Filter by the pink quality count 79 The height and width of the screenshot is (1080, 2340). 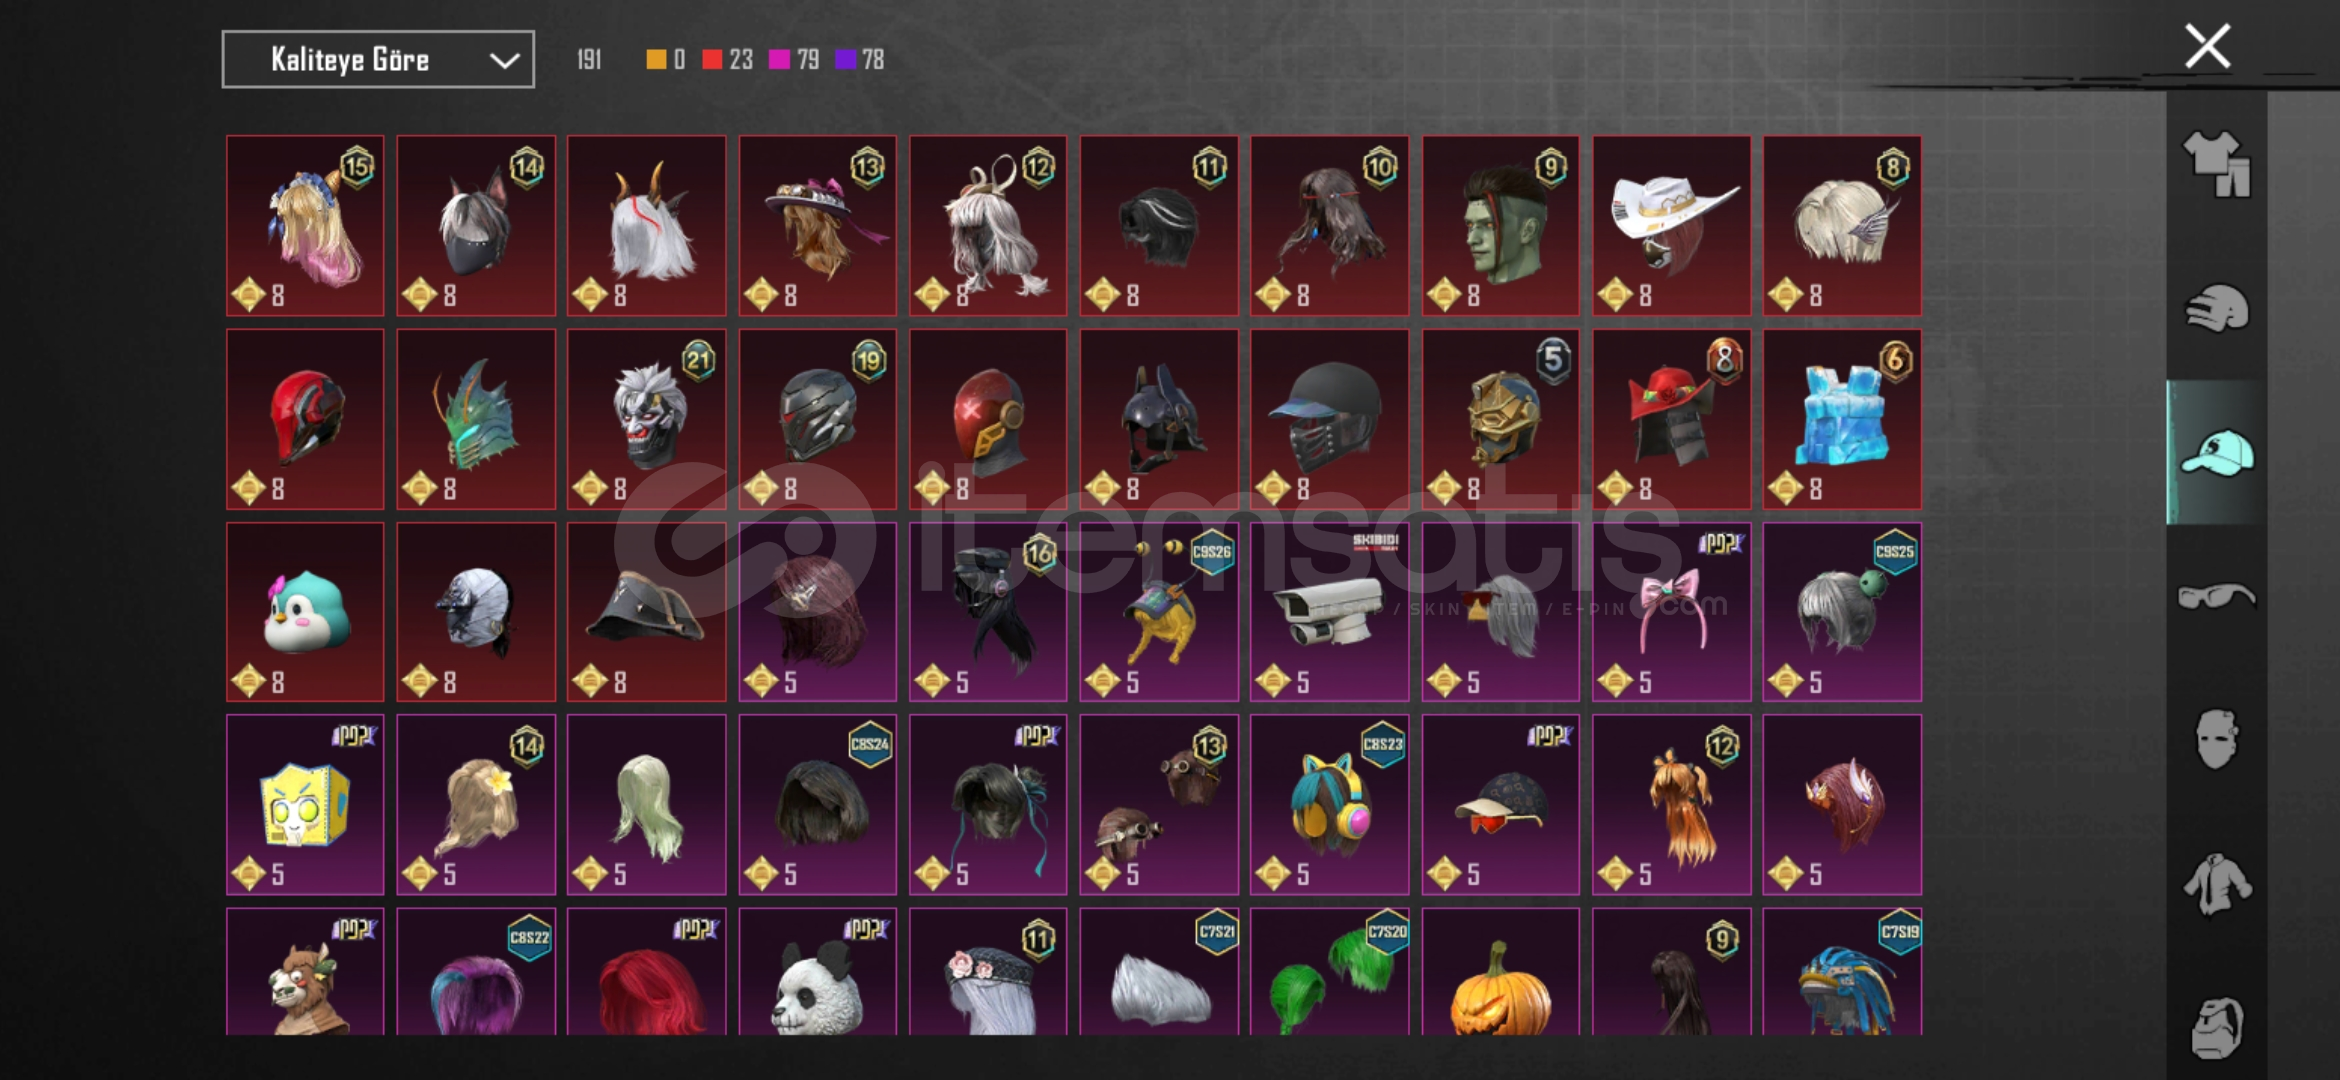[793, 60]
